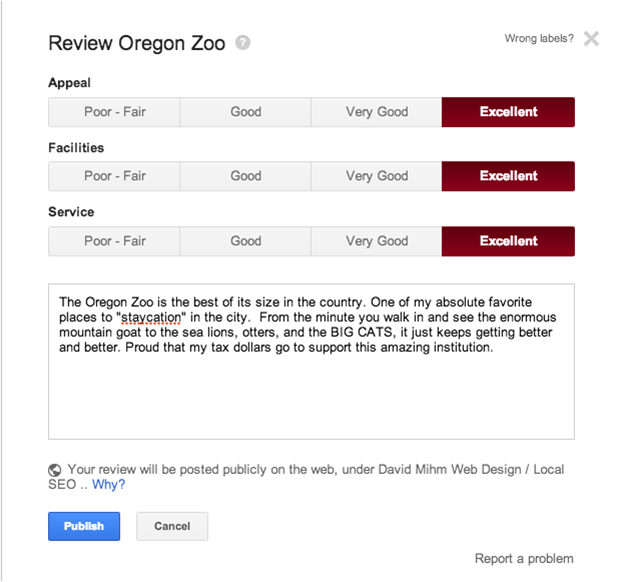Choose Very Good for Service
Viewport: 620px width, 582px height.
(377, 241)
